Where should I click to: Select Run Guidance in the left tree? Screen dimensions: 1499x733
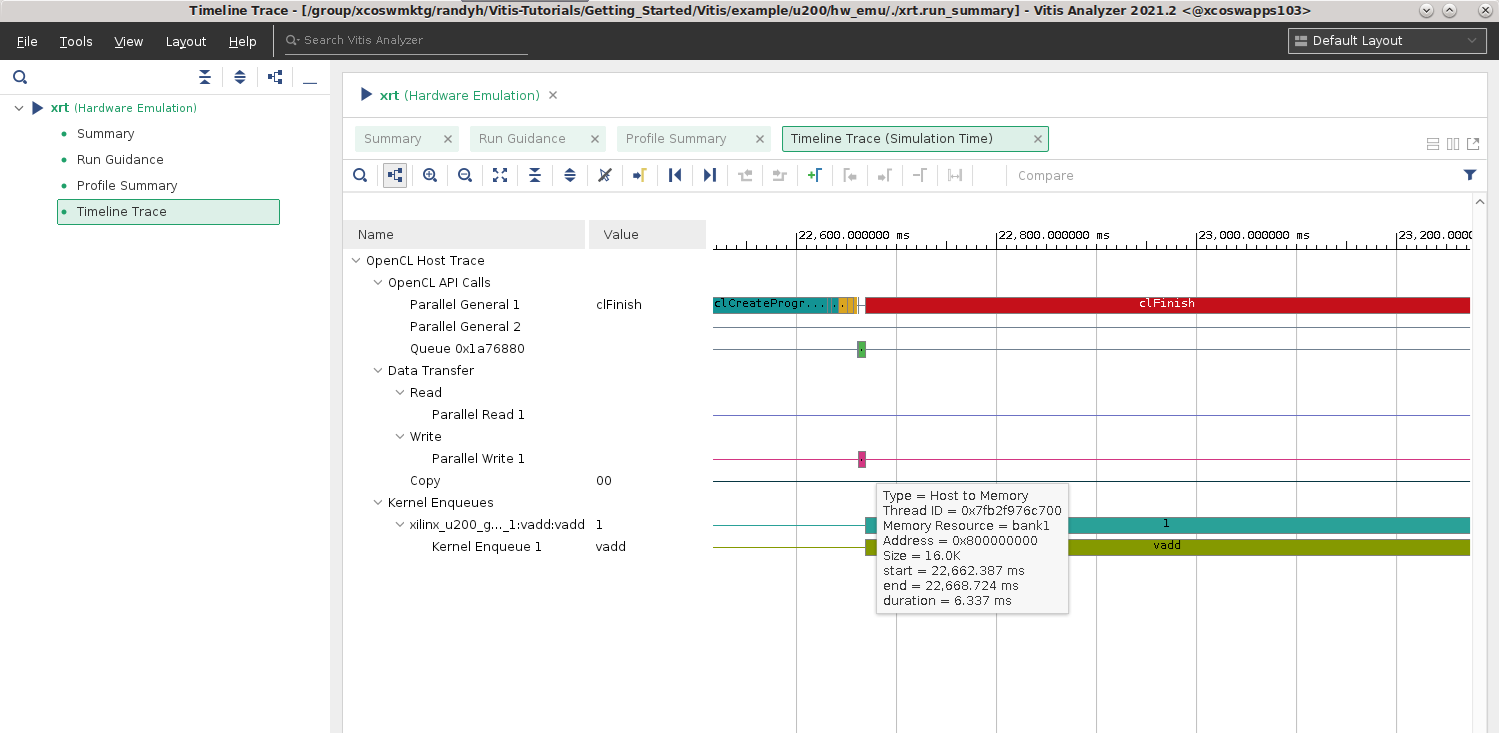click(120, 159)
